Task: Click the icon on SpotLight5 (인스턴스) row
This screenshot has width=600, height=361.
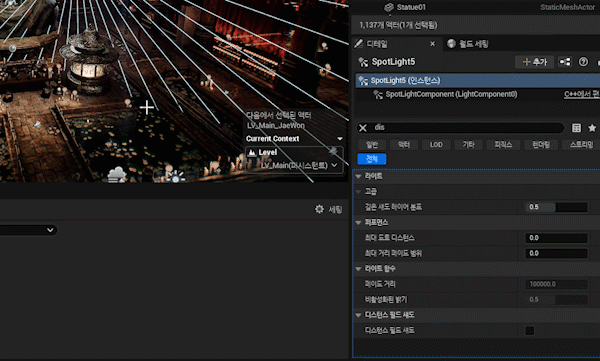Action: tap(363, 81)
